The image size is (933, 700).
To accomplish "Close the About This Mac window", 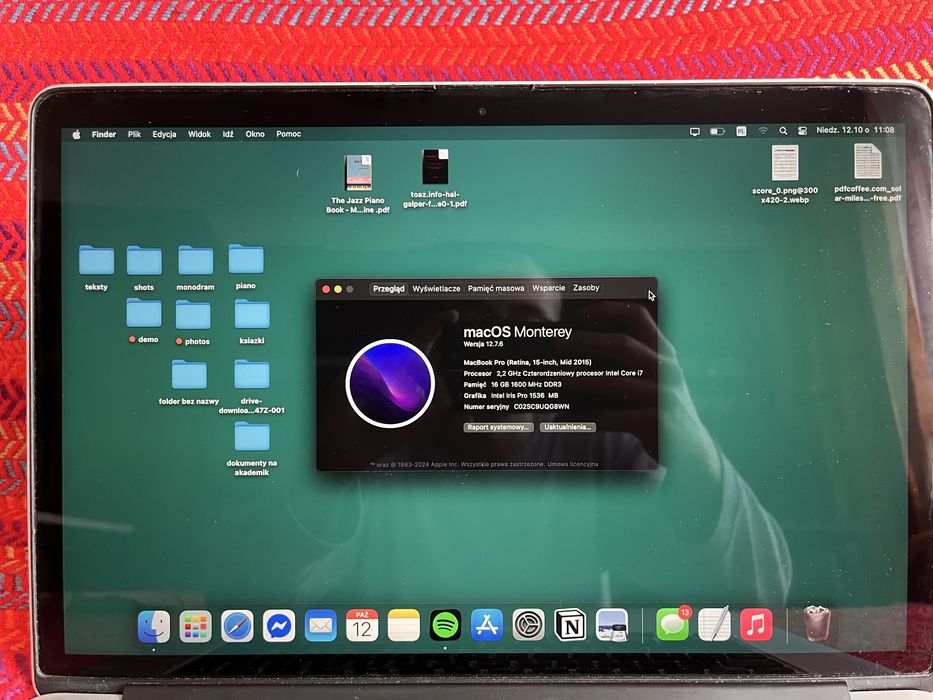I will (x=326, y=289).
